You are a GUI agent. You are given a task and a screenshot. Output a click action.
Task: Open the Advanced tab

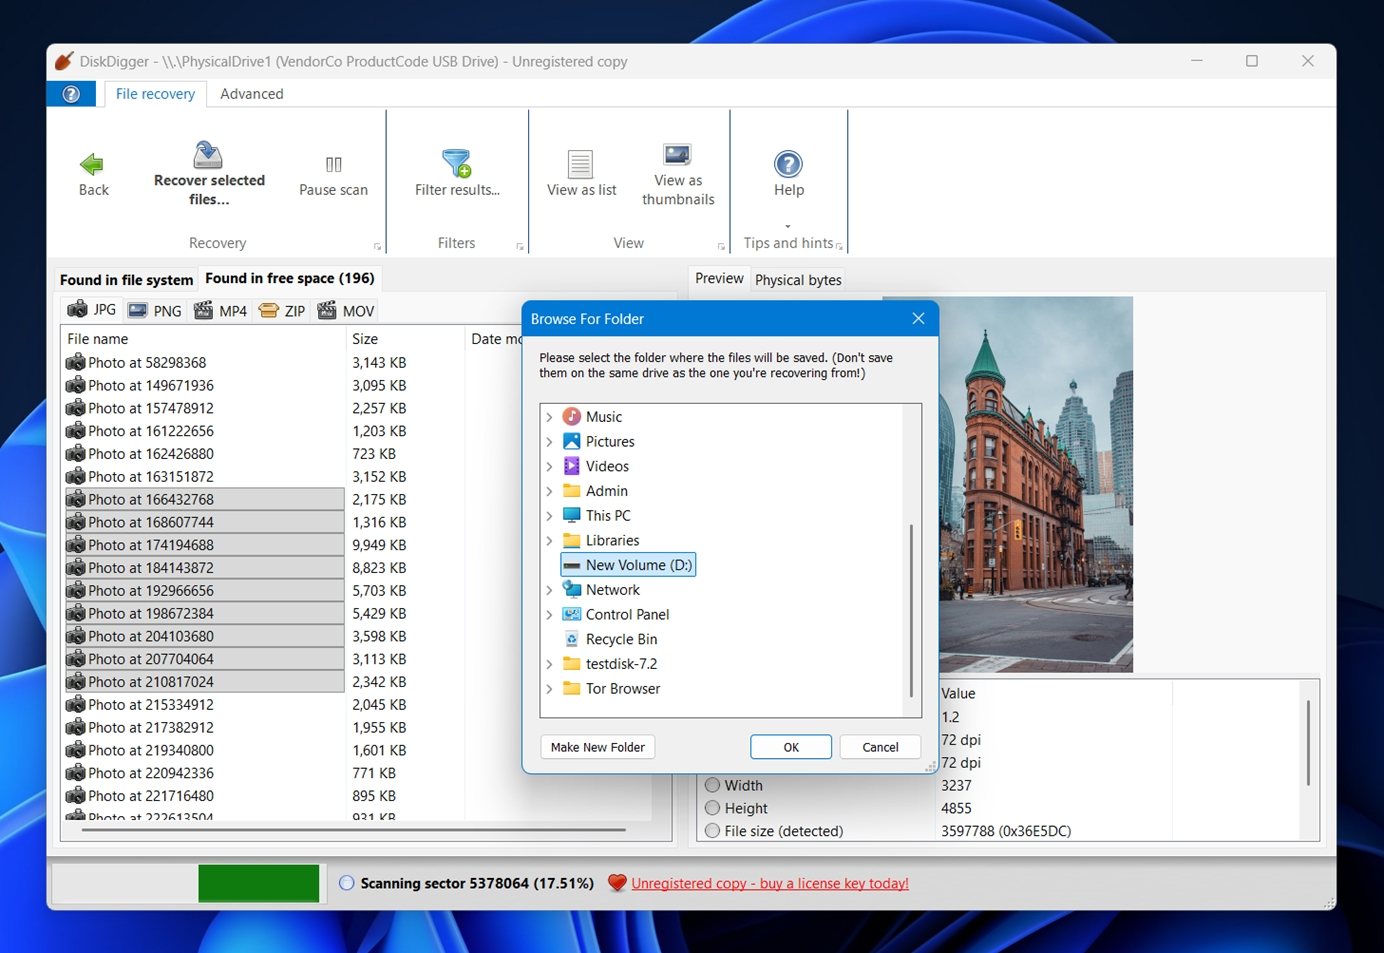point(251,93)
